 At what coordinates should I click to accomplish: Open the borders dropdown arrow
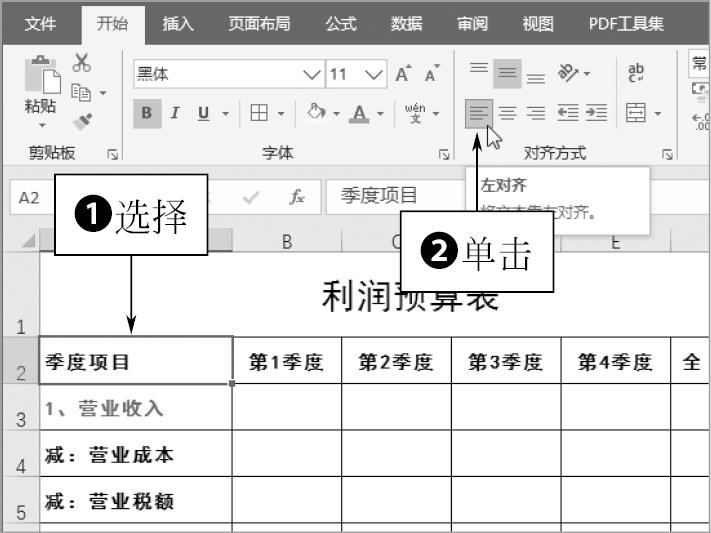coord(281,113)
